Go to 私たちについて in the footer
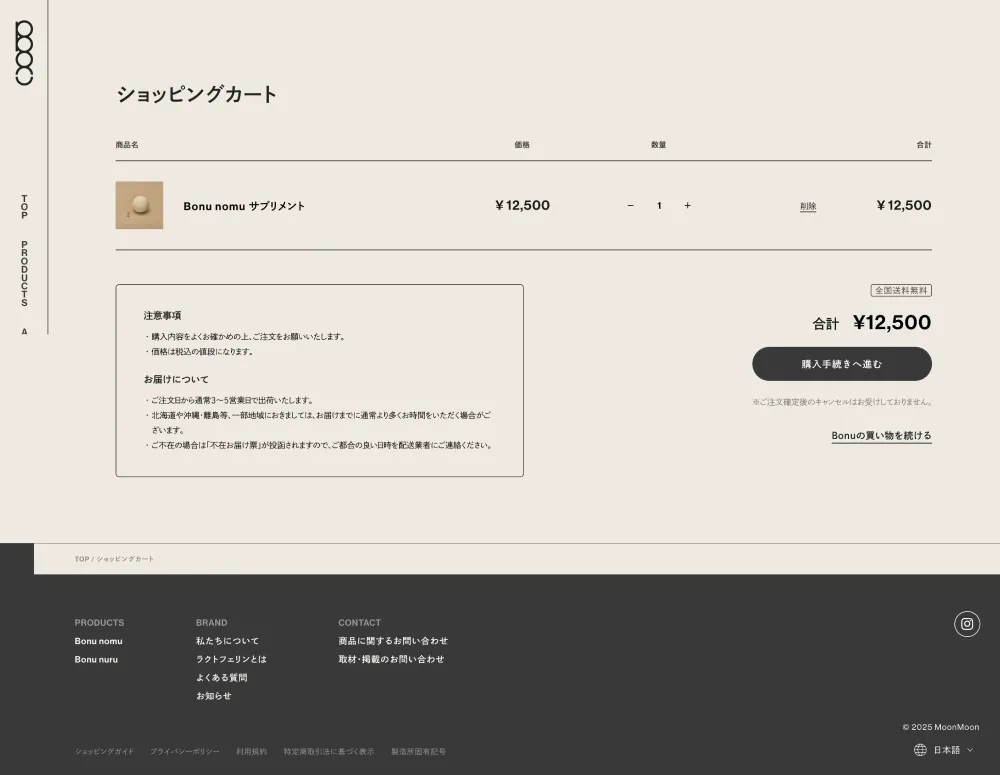1000x775 pixels. coord(227,641)
